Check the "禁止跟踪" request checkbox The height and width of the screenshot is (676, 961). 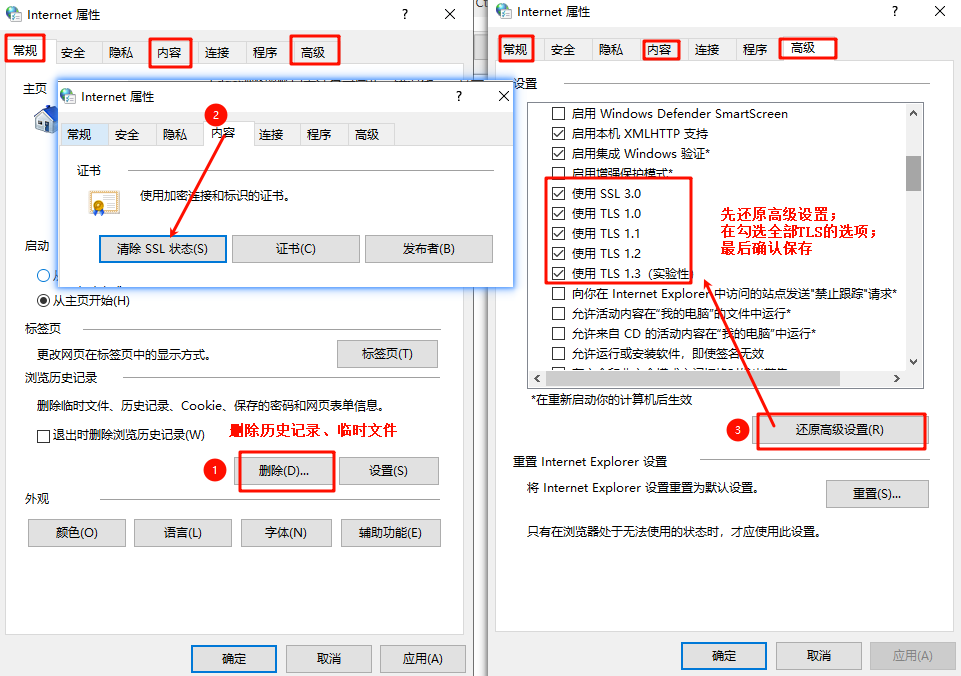pyautogui.click(x=558, y=294)
